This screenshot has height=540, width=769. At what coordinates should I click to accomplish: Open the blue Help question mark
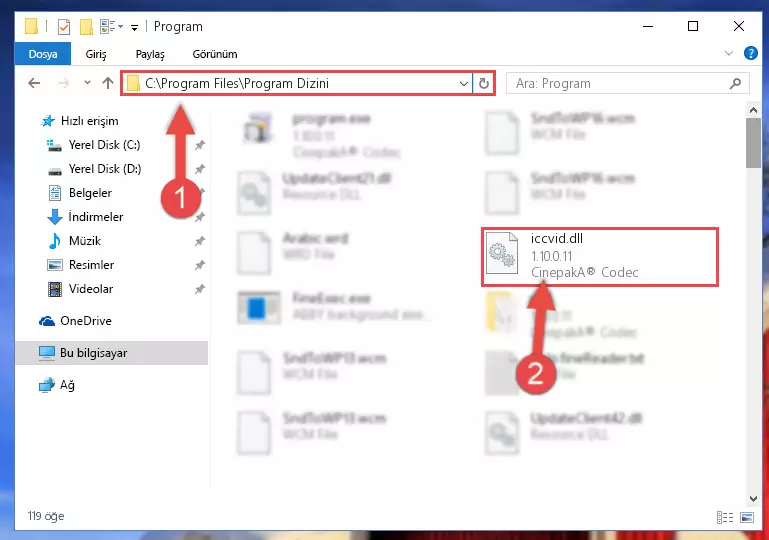[x=750, y=53]
